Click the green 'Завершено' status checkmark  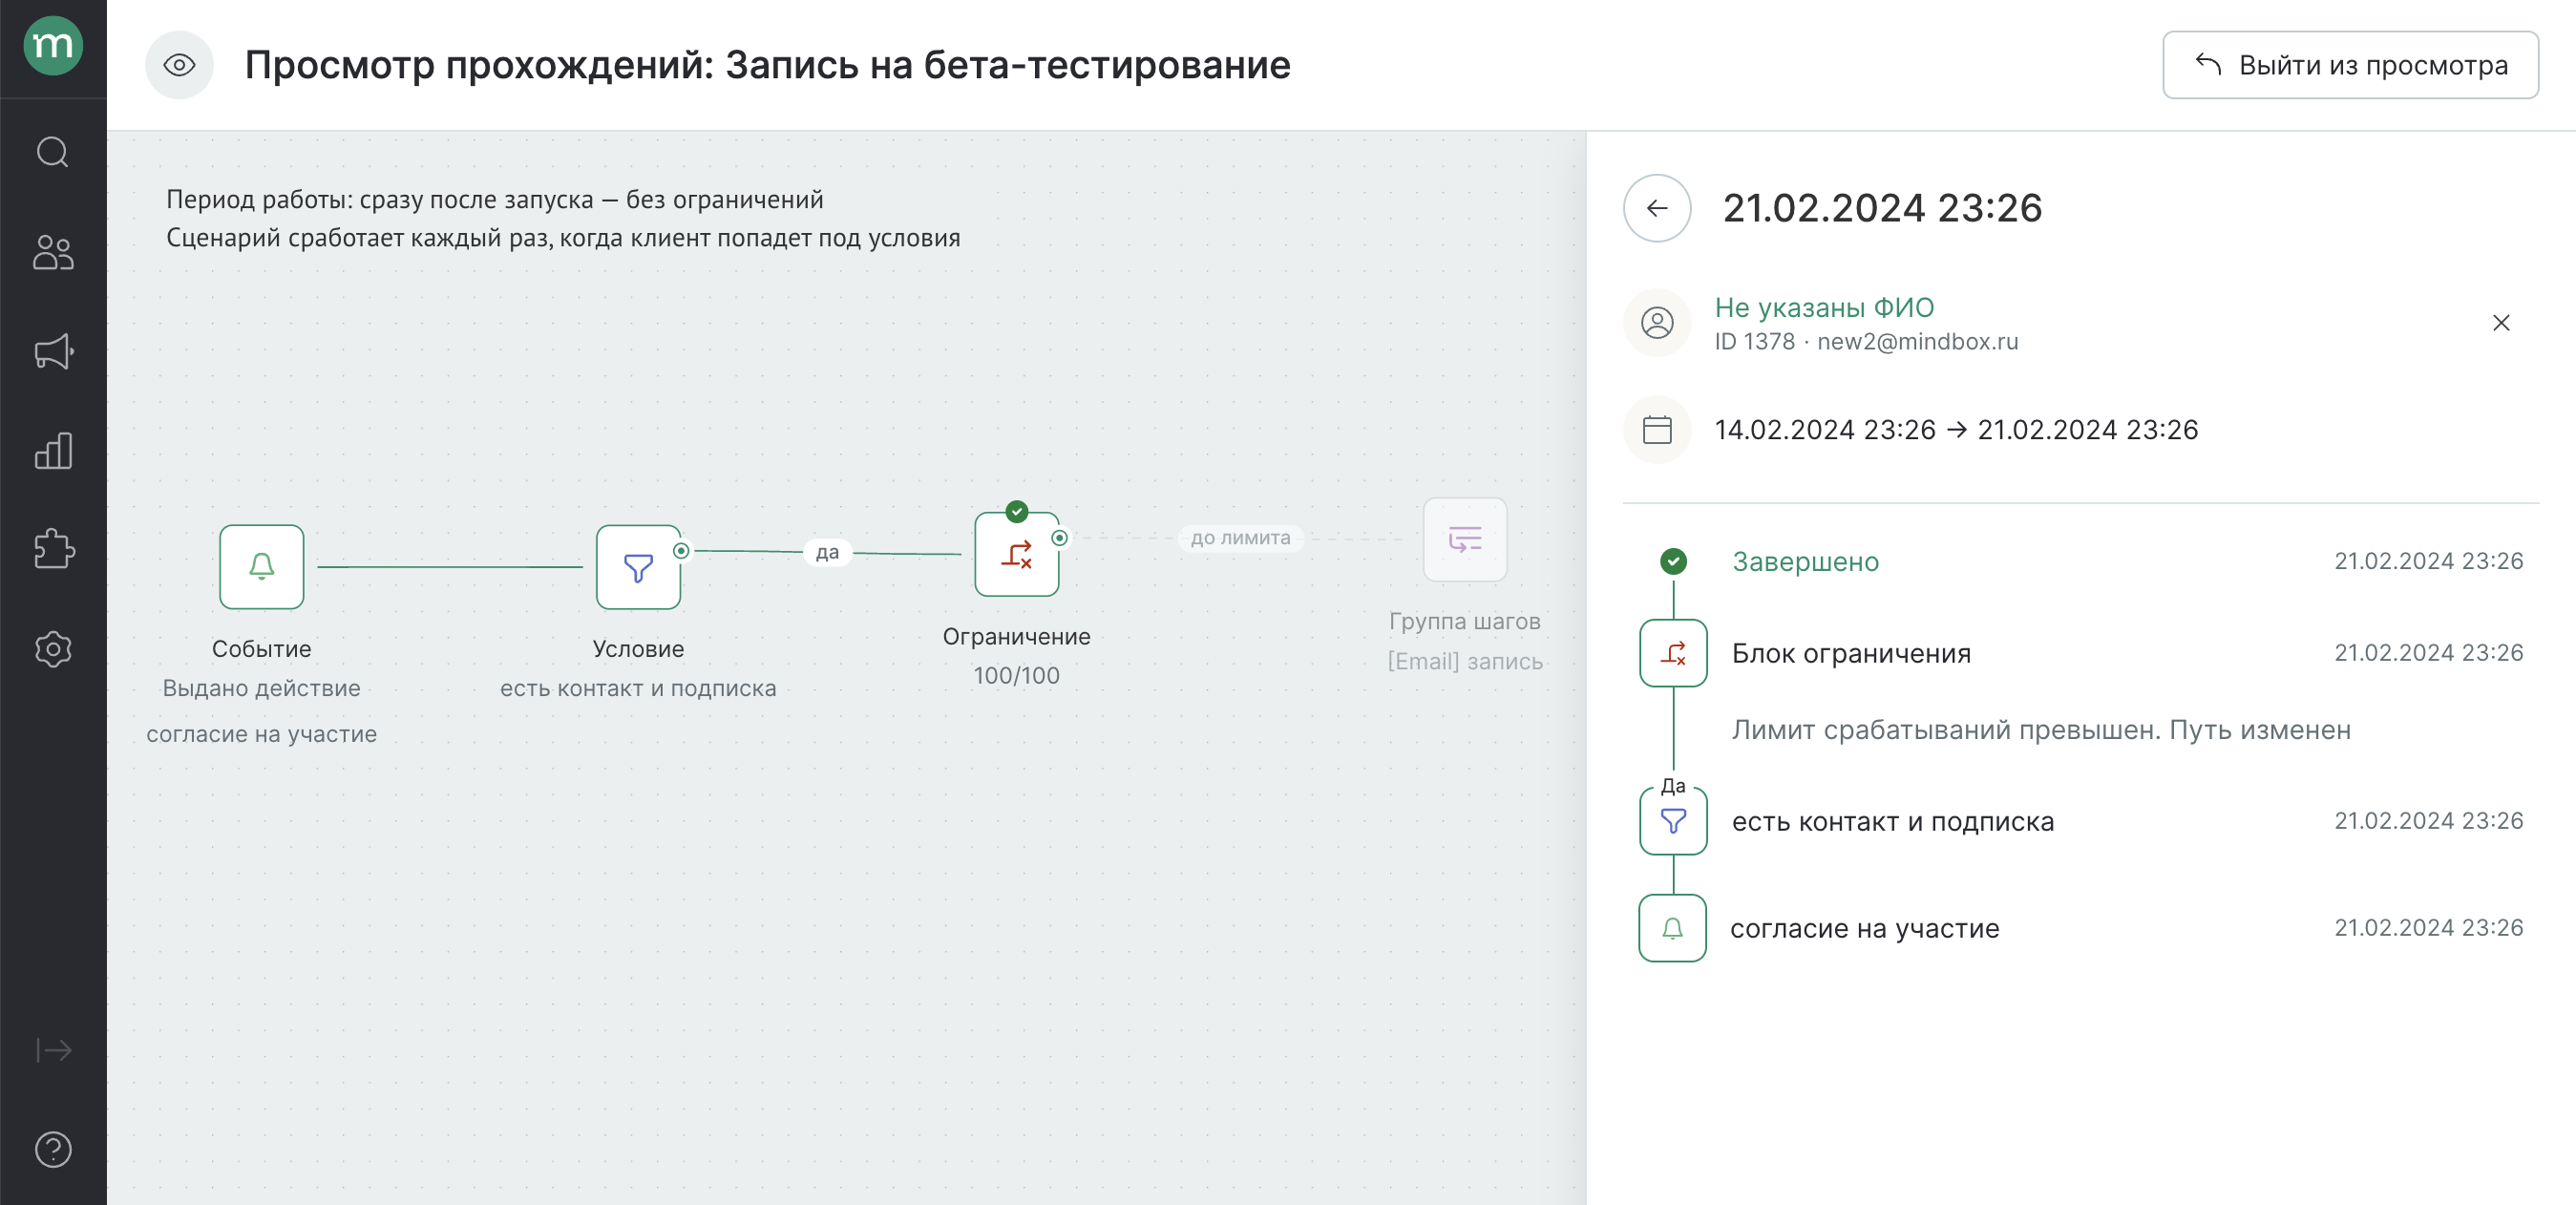point(1673,562)
